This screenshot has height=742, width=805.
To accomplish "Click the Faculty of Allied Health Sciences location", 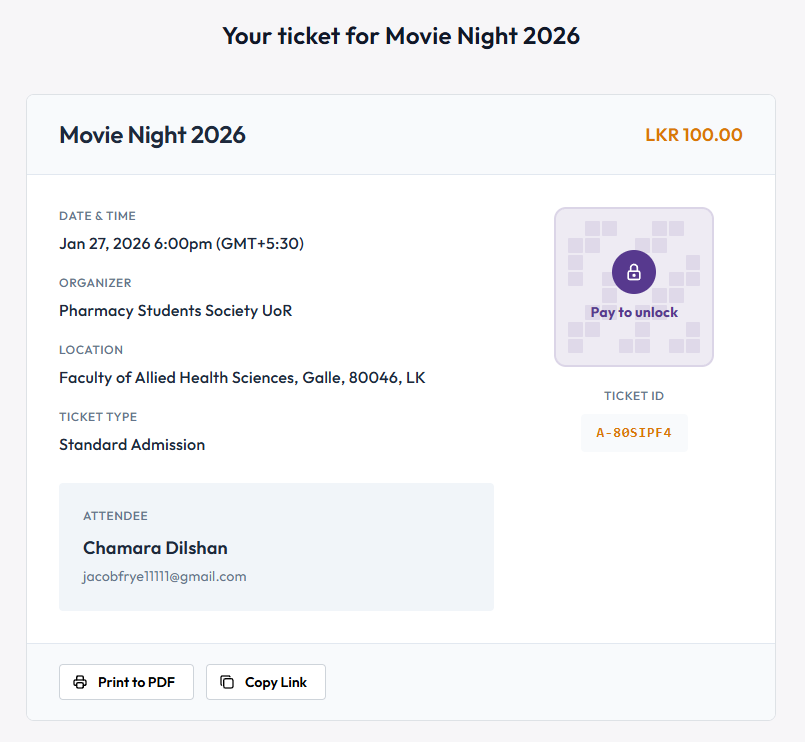I will click(x=242, y=377).
